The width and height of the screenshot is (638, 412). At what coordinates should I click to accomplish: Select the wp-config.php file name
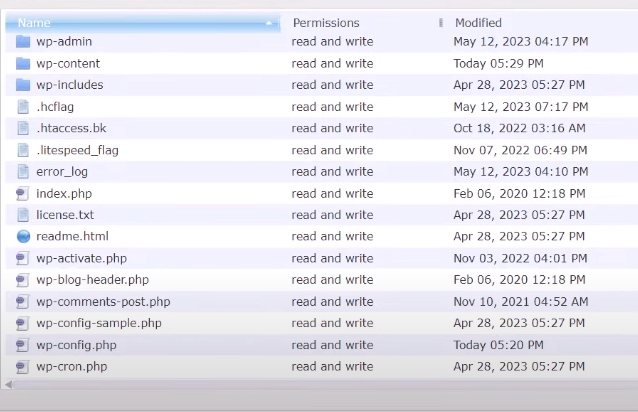tap(76, 346)
